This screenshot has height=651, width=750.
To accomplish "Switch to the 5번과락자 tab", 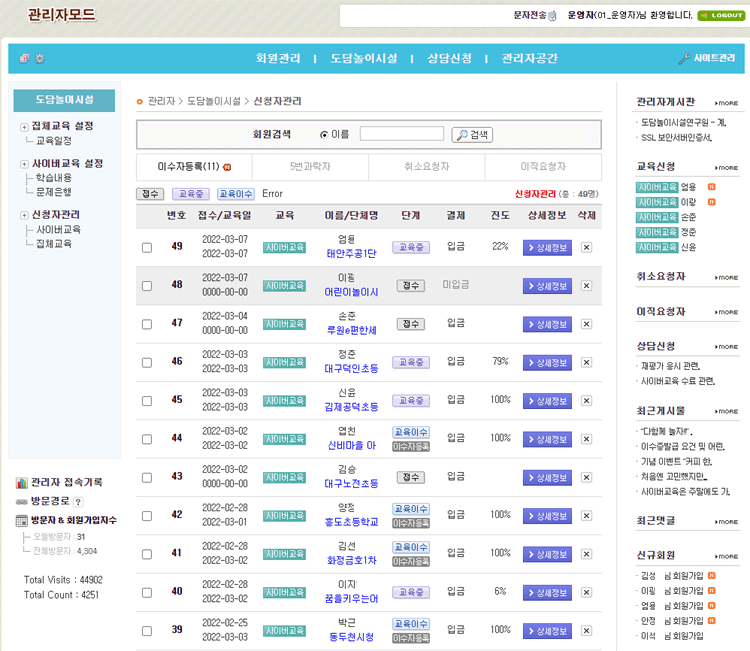I will [310, 166].
